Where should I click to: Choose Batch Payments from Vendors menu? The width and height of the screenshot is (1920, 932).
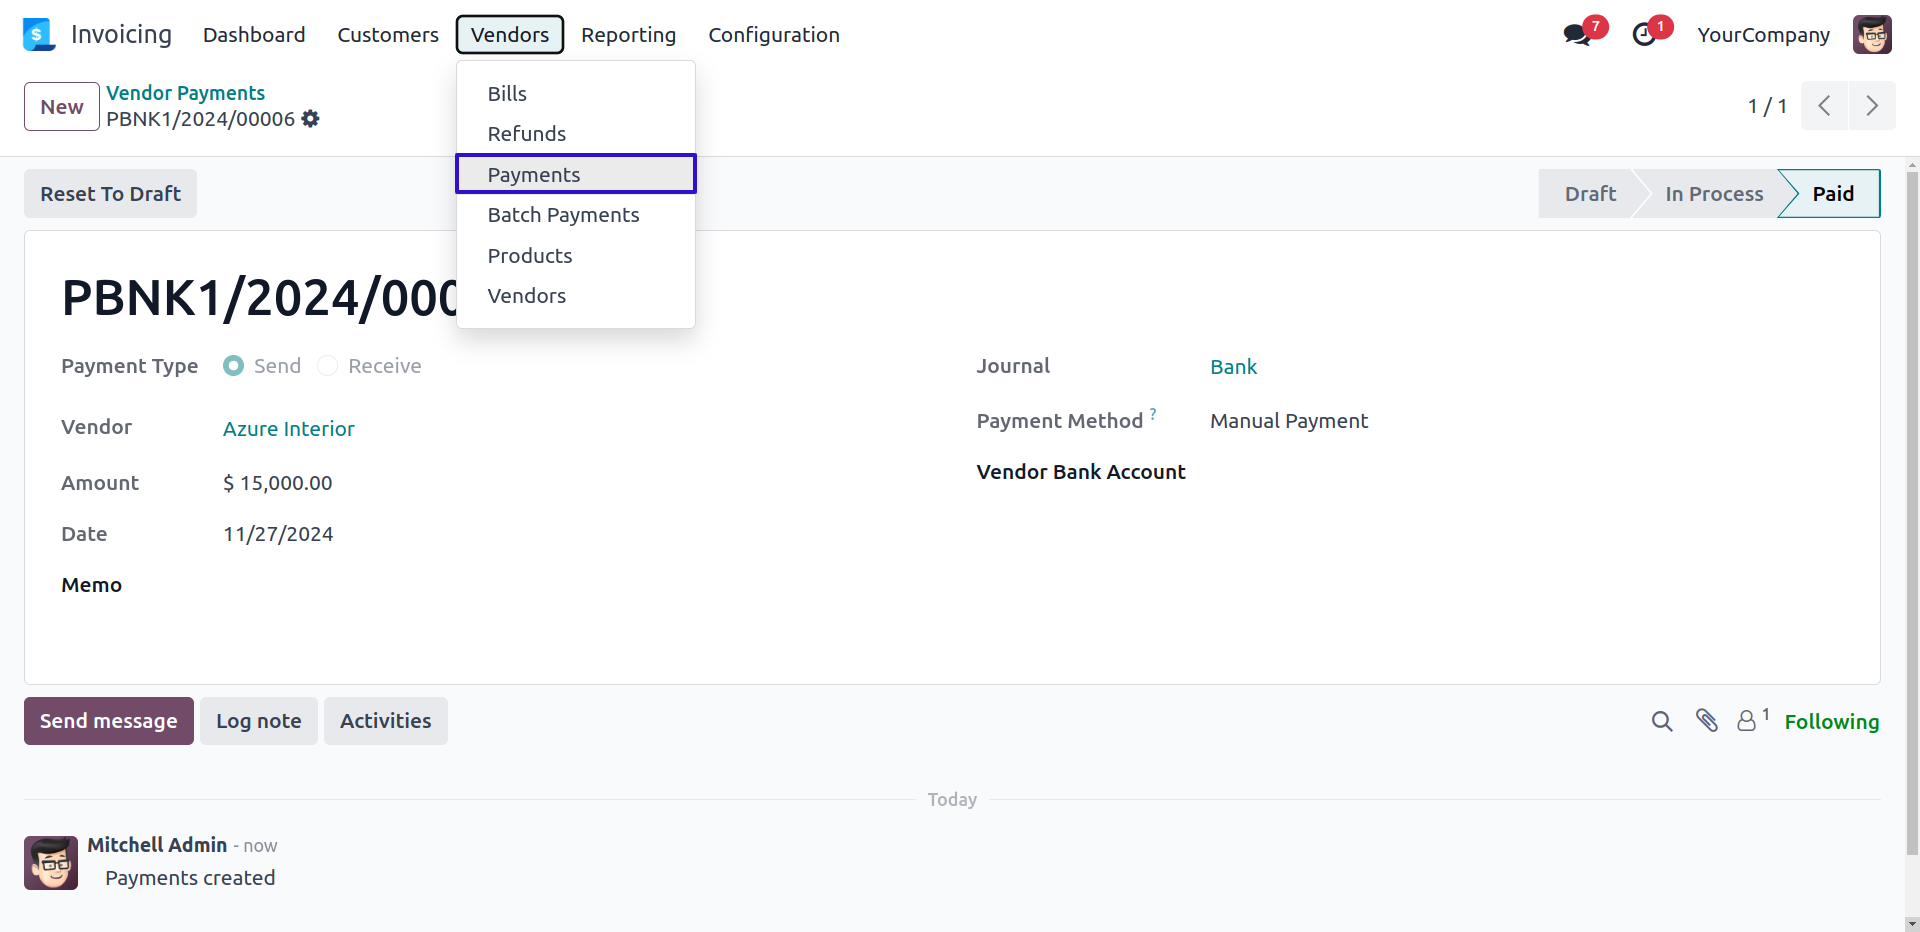[x=563, y=215]
